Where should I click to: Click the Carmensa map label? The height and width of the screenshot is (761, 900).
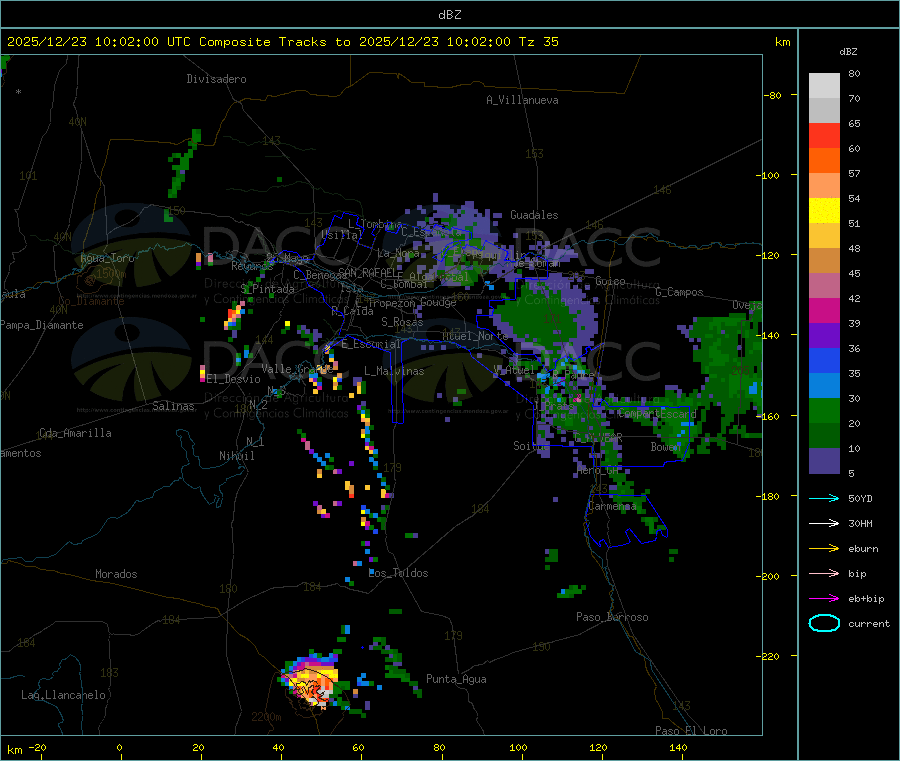[x=612, y=506]
